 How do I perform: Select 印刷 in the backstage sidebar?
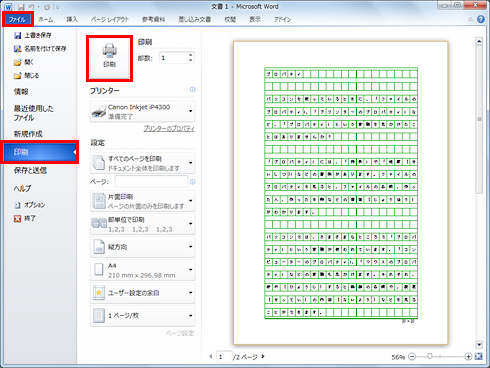pos(40,152)
